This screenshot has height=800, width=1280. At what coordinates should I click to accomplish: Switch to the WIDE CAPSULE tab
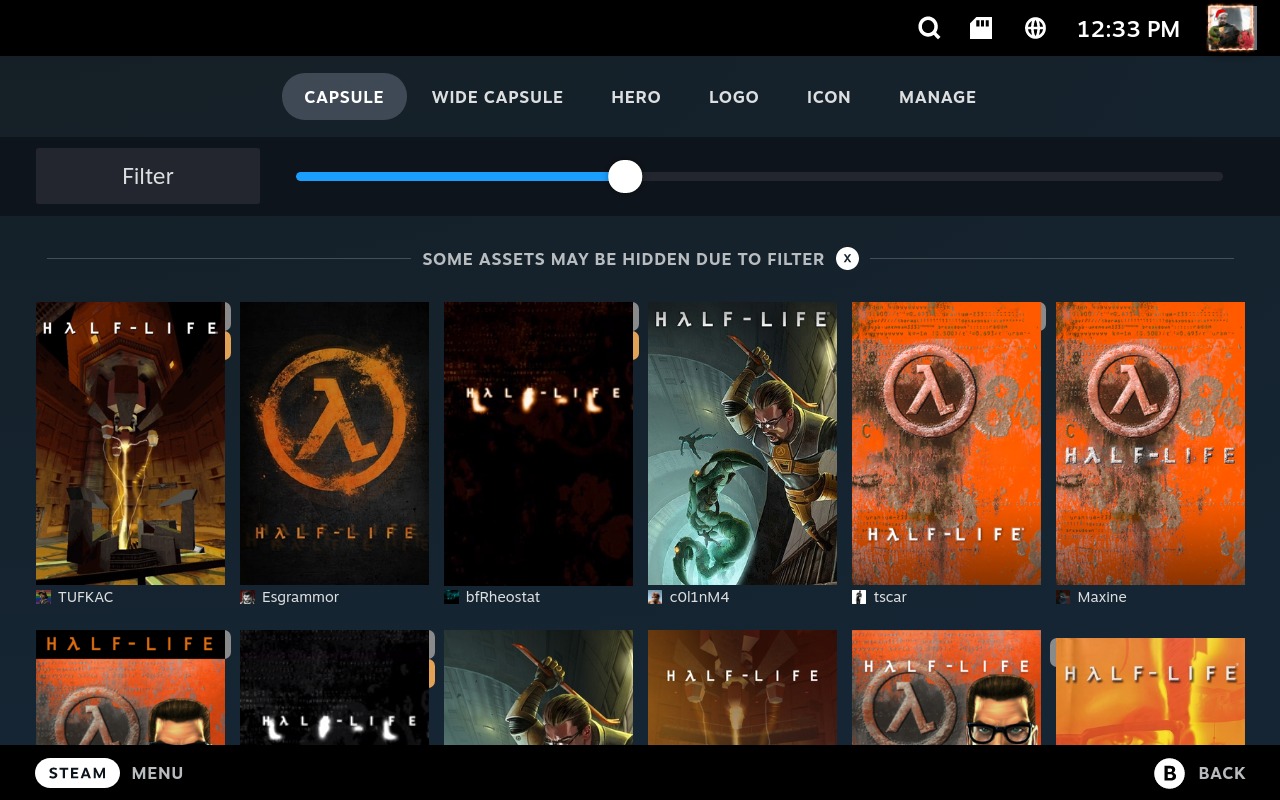(x=497, y=97)
